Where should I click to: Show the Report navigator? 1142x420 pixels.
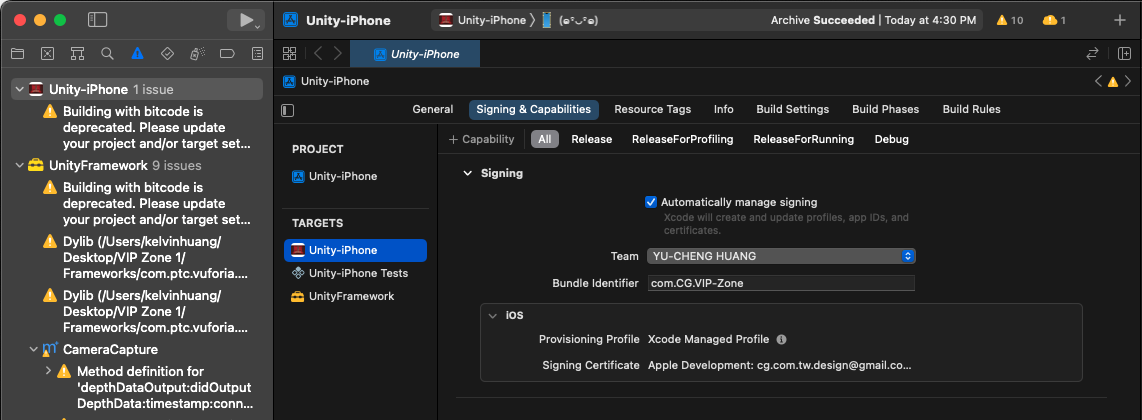pos(257,53)
